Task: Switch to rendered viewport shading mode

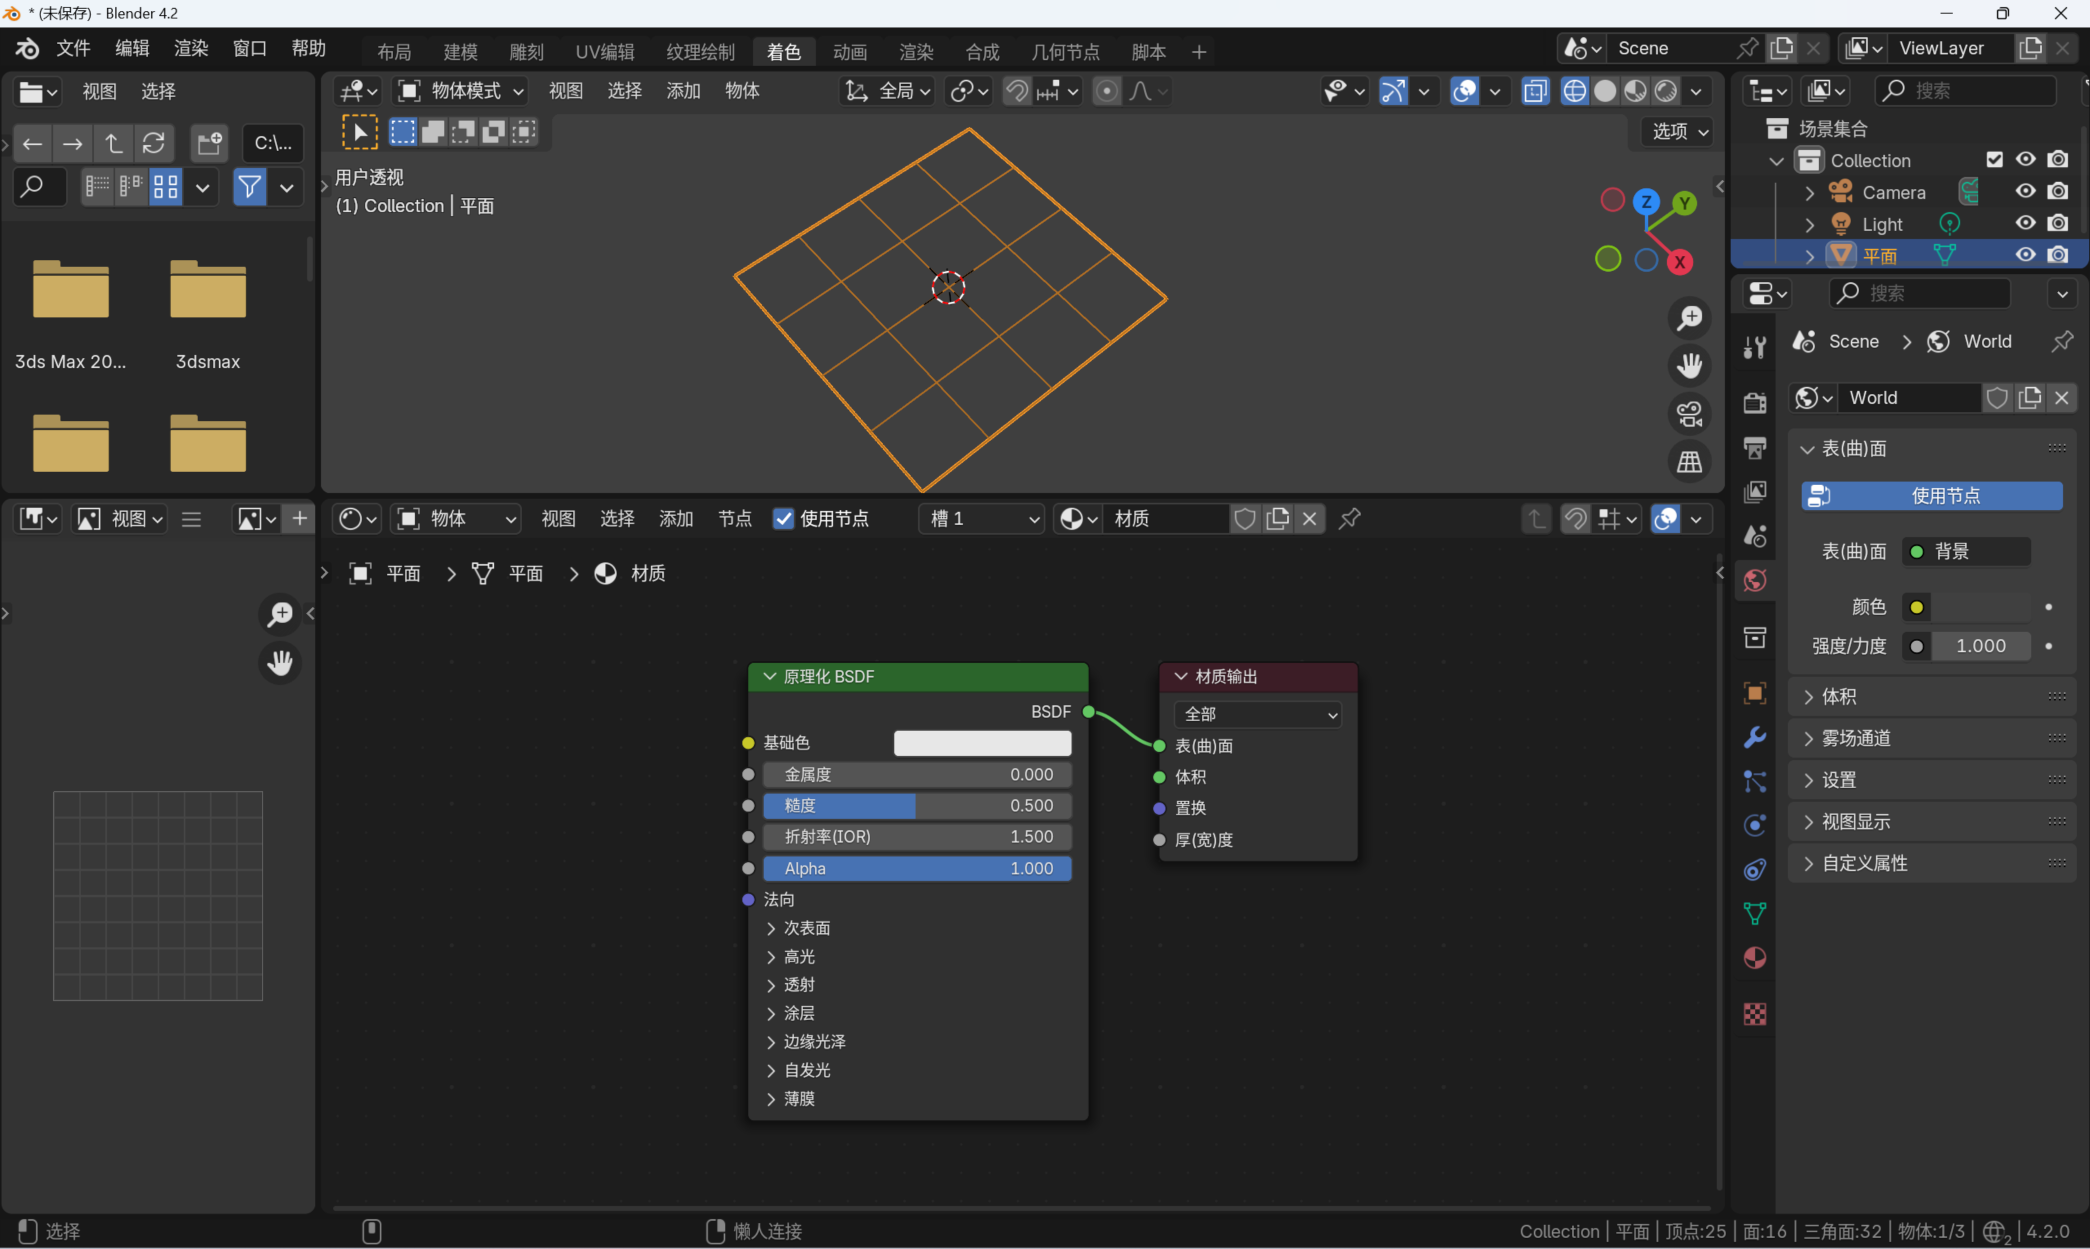Action: tap(1665, 91)
